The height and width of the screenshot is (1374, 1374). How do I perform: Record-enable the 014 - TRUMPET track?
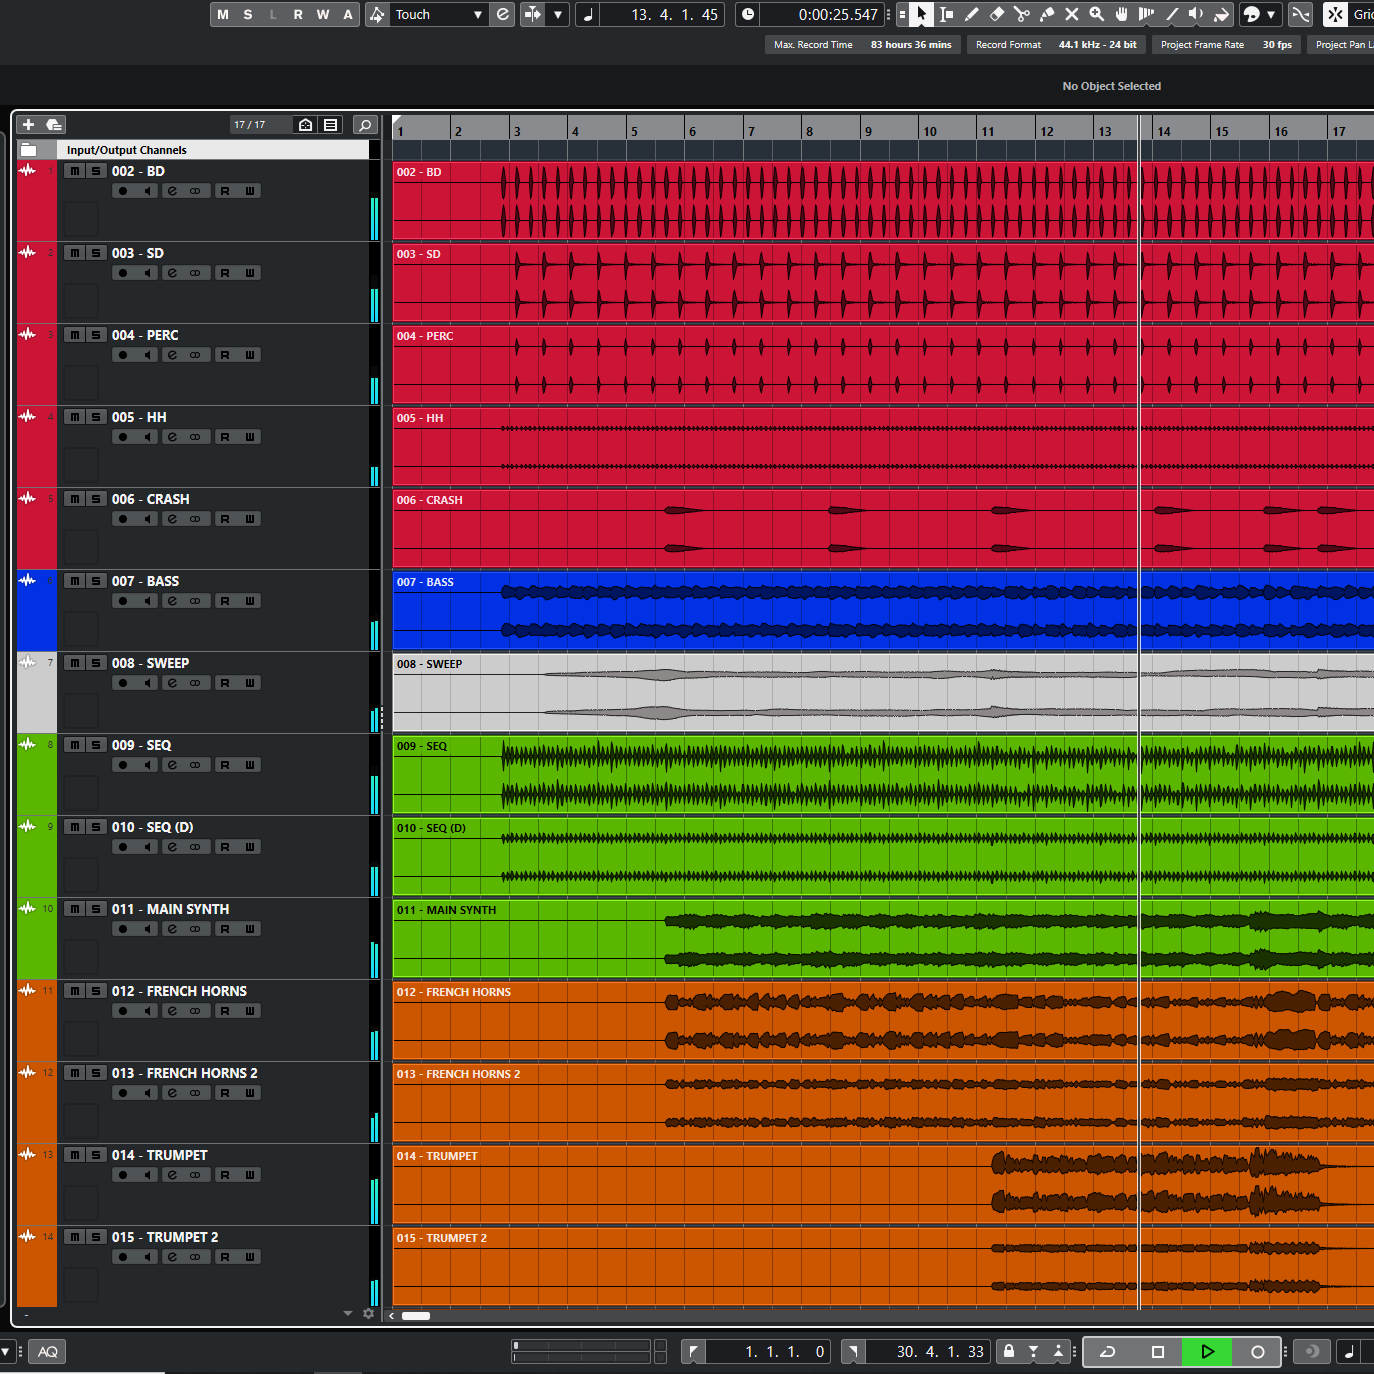tap(123, 1175)
